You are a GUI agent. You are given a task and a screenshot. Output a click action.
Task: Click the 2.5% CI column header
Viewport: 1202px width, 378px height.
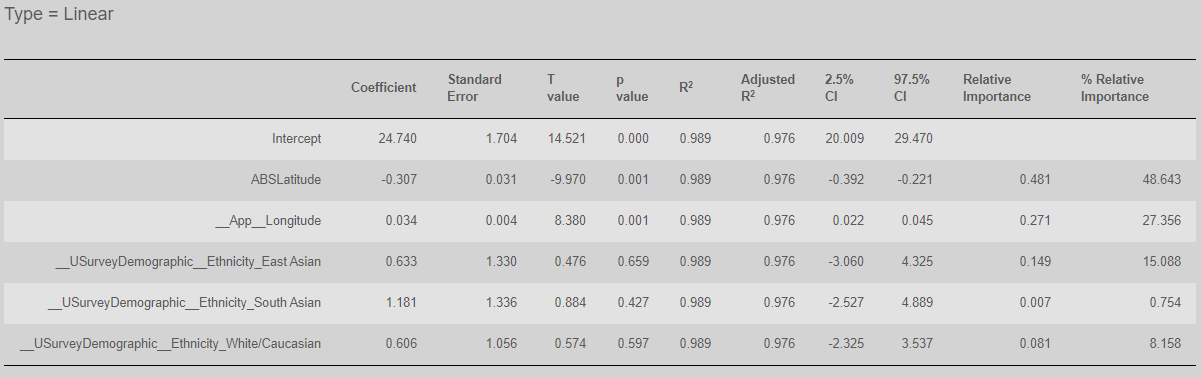[839, 88]
